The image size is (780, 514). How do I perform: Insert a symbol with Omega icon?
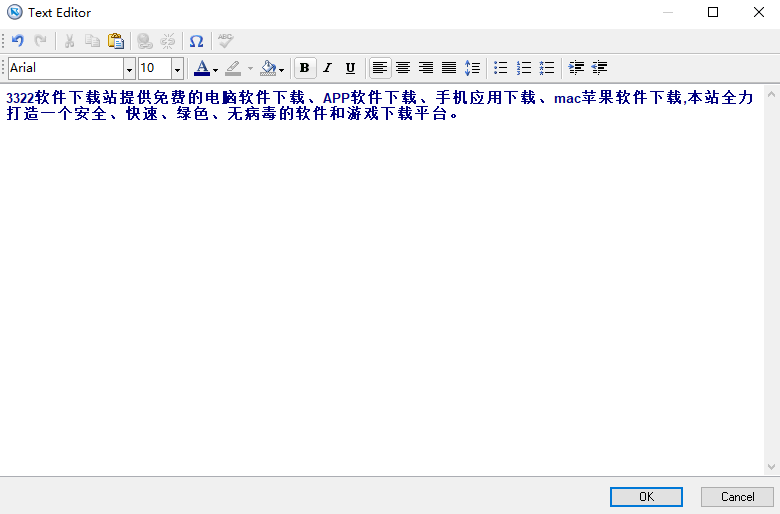tap(196, 41)
